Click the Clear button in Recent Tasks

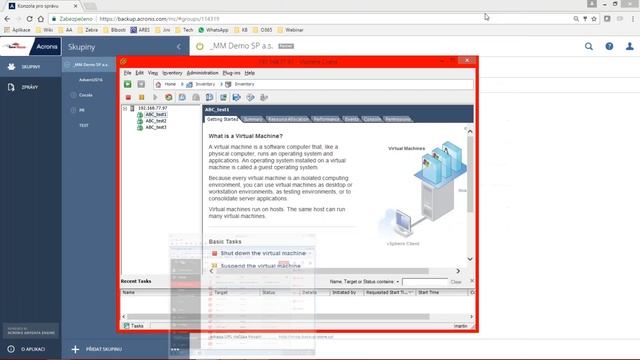456,282
